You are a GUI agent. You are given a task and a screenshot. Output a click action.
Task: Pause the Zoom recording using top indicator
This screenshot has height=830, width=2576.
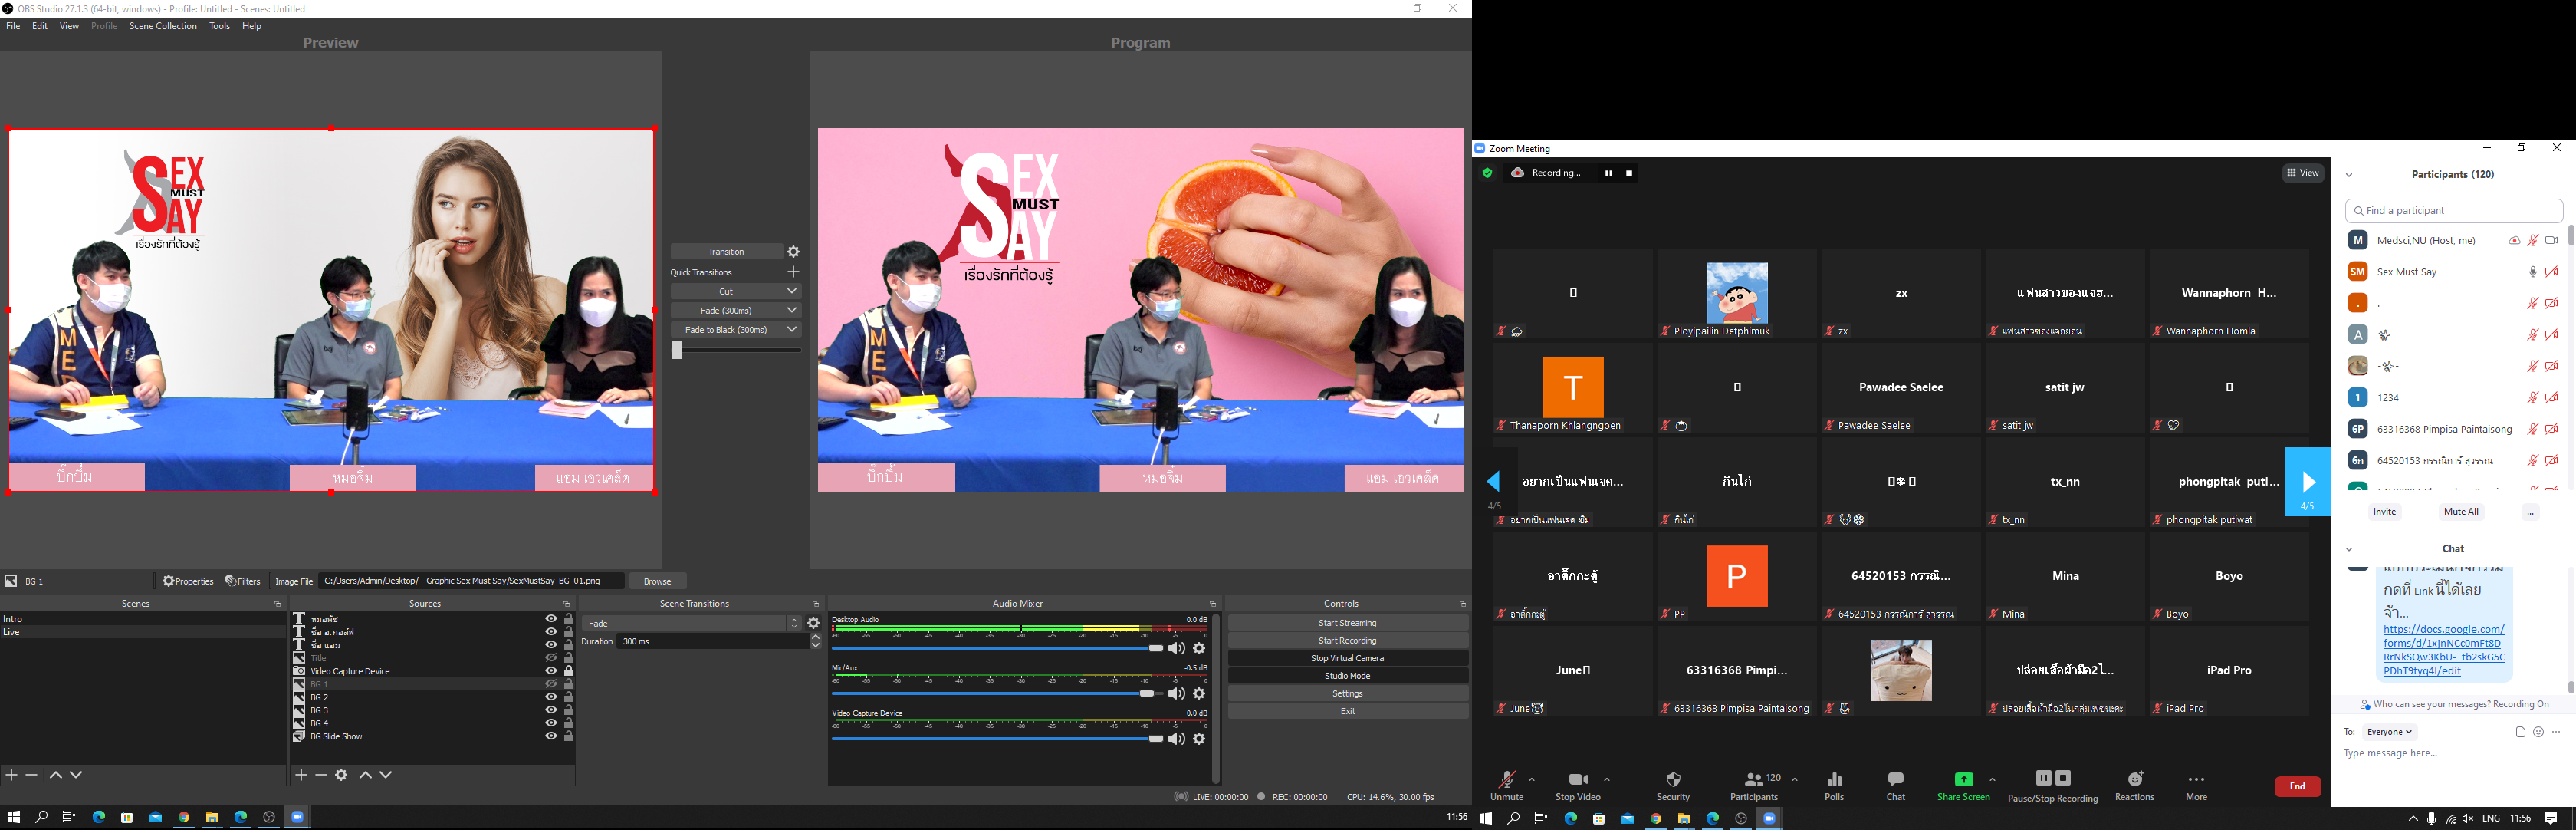[x=1609, y=174]
